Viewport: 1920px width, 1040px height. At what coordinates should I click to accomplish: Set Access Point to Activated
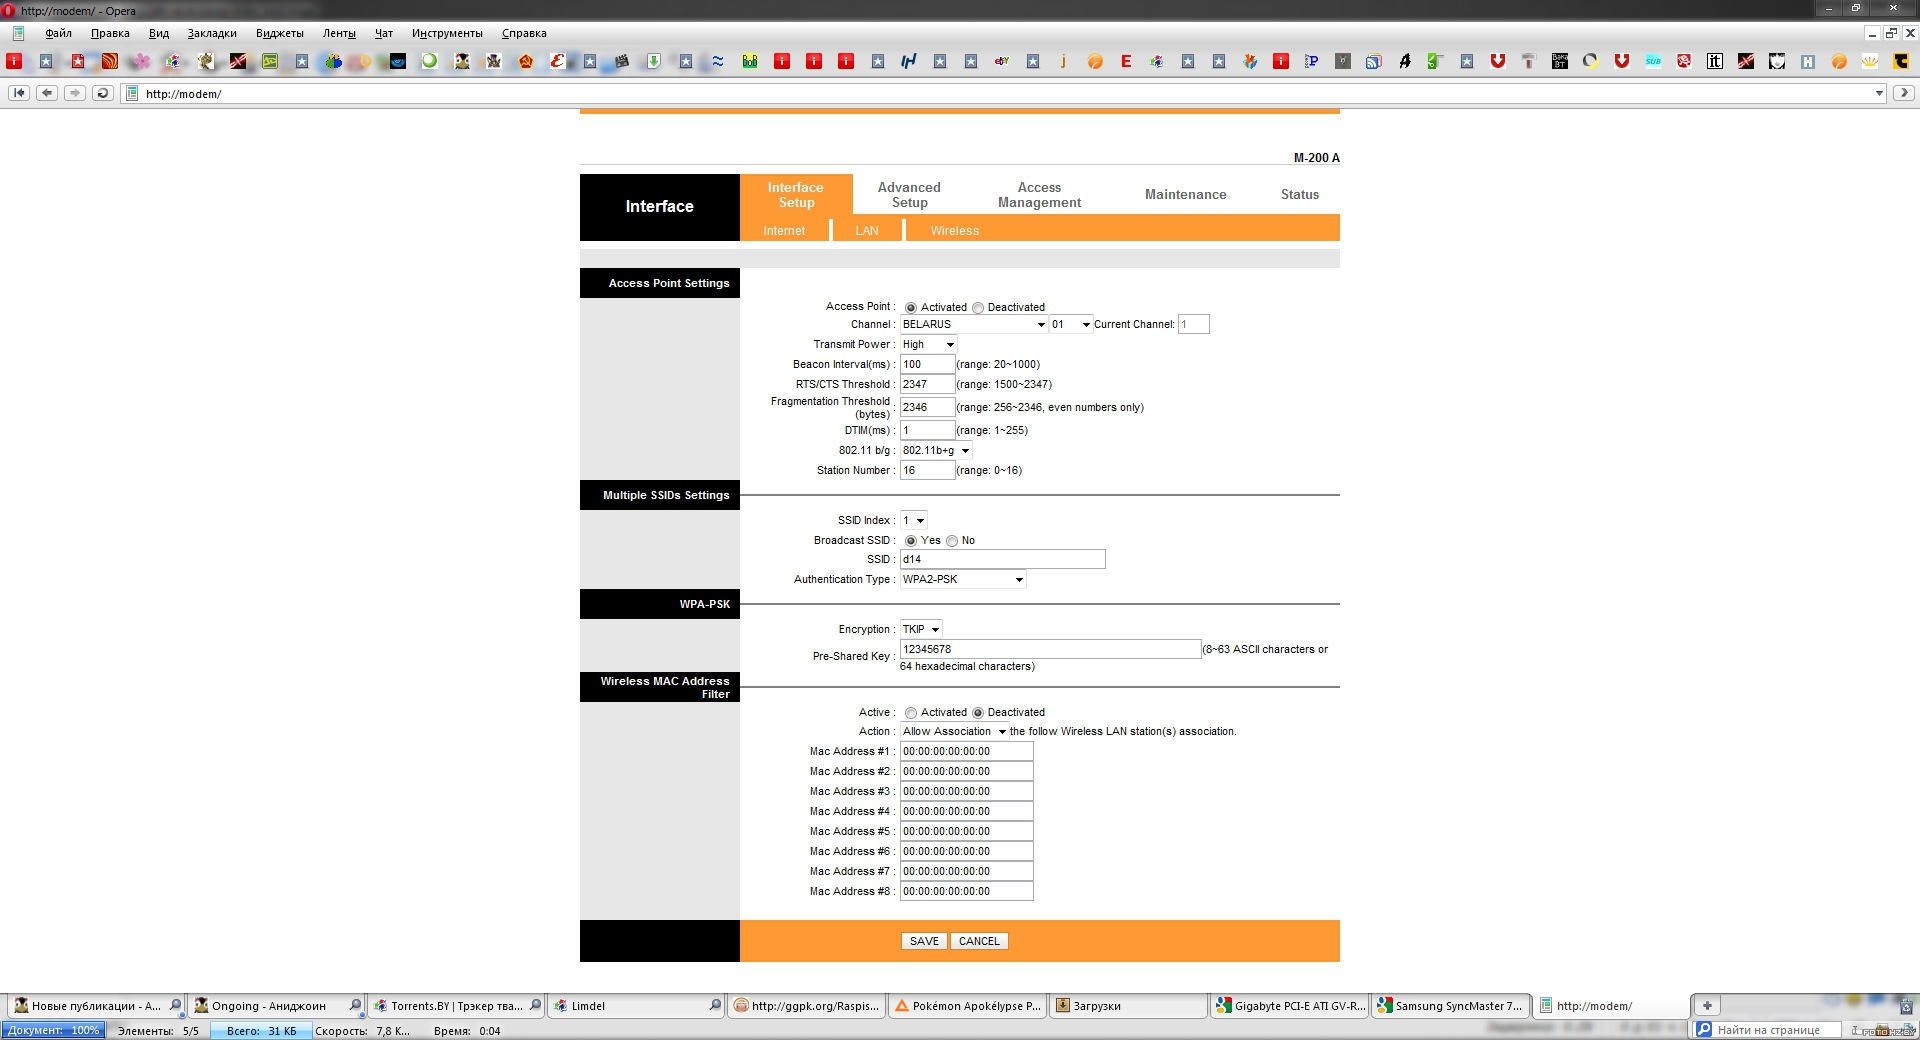[911, 308]
